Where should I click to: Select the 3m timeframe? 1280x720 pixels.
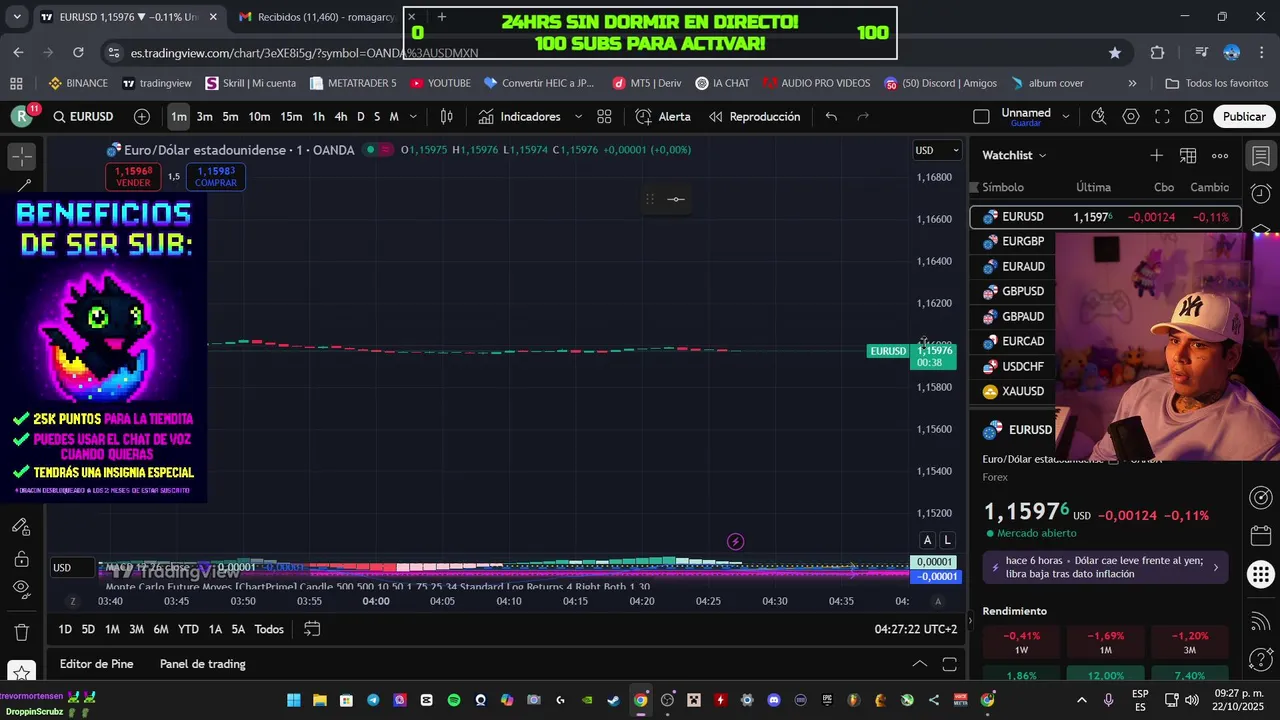pos(204,117)
